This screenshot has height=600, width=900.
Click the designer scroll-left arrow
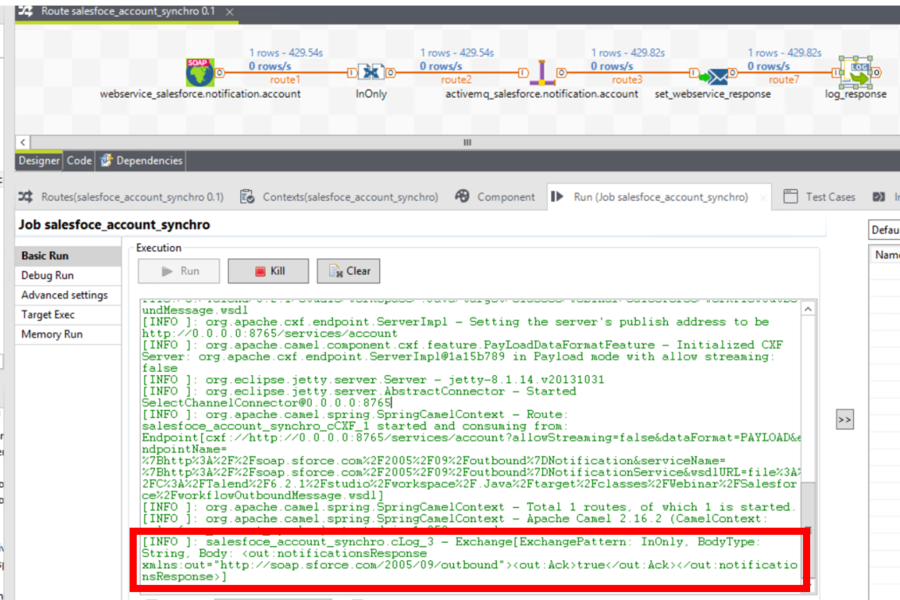pos(22,142)
